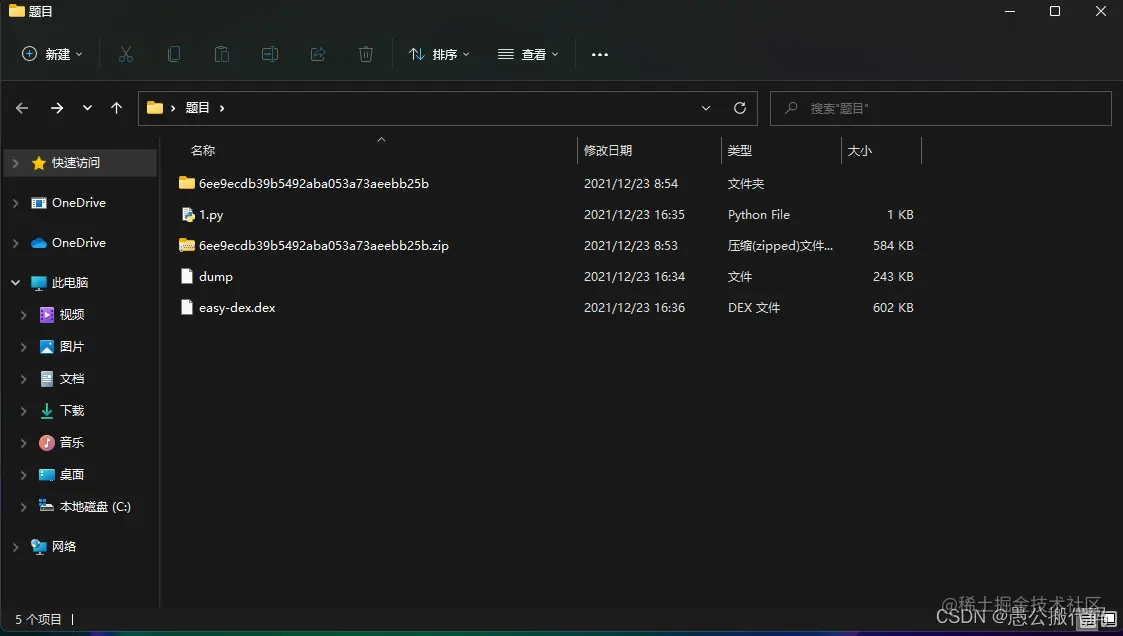Select 快速访问 in navigation pane

point(75,163)
